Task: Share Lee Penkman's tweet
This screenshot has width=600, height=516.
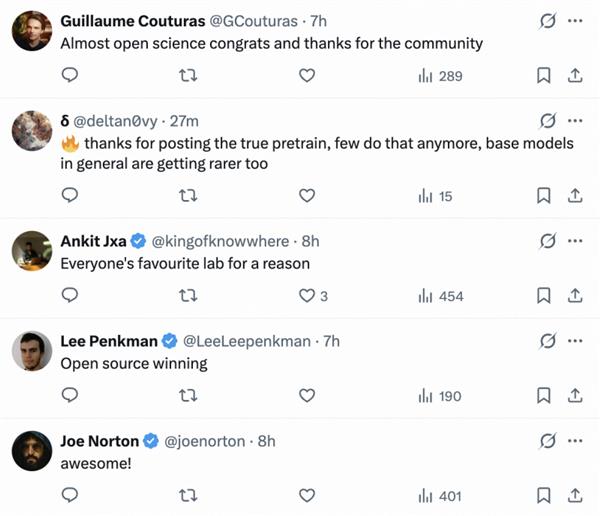Action: (x=575, y=395)
